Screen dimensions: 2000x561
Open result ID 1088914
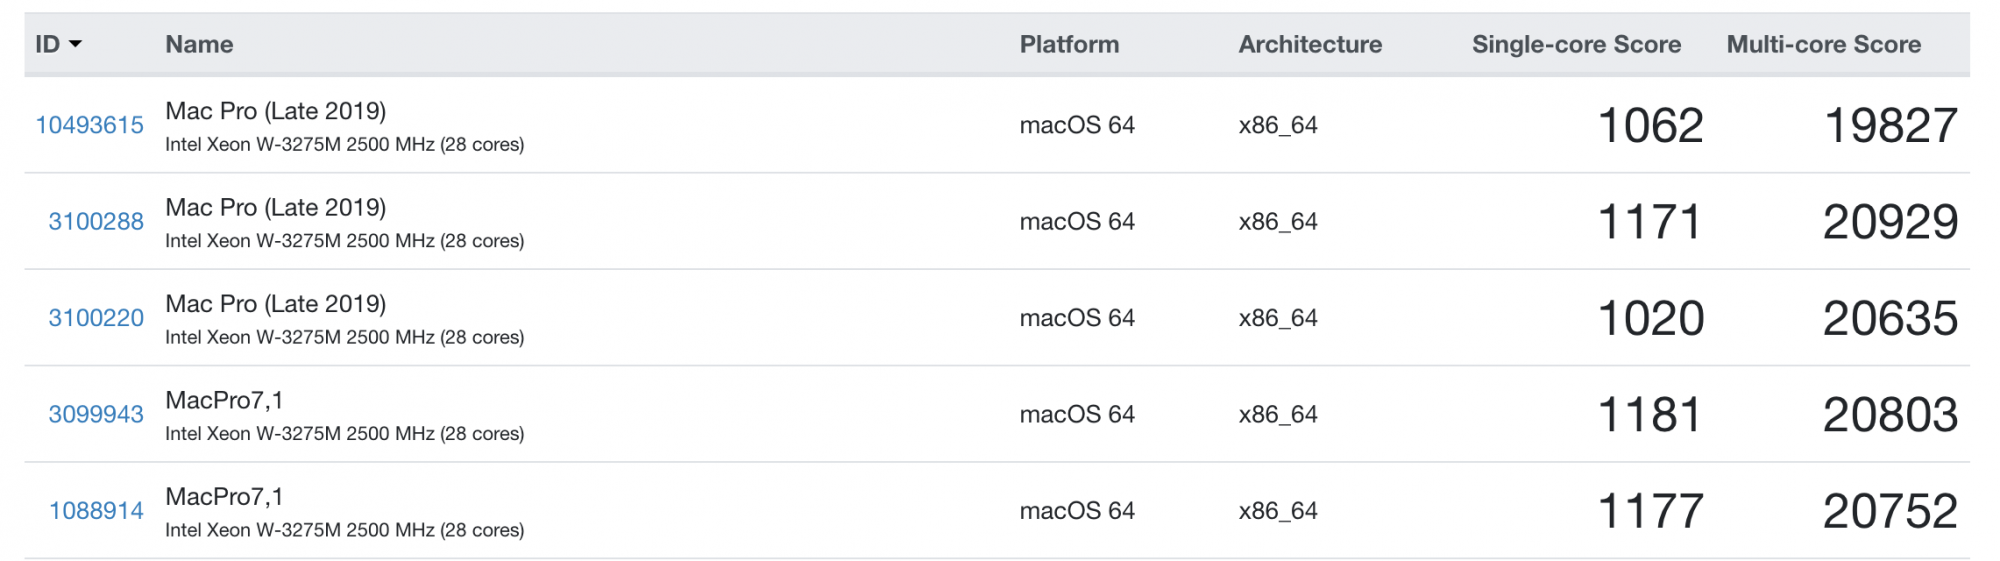pyautogui.click(x=96, y=511)
